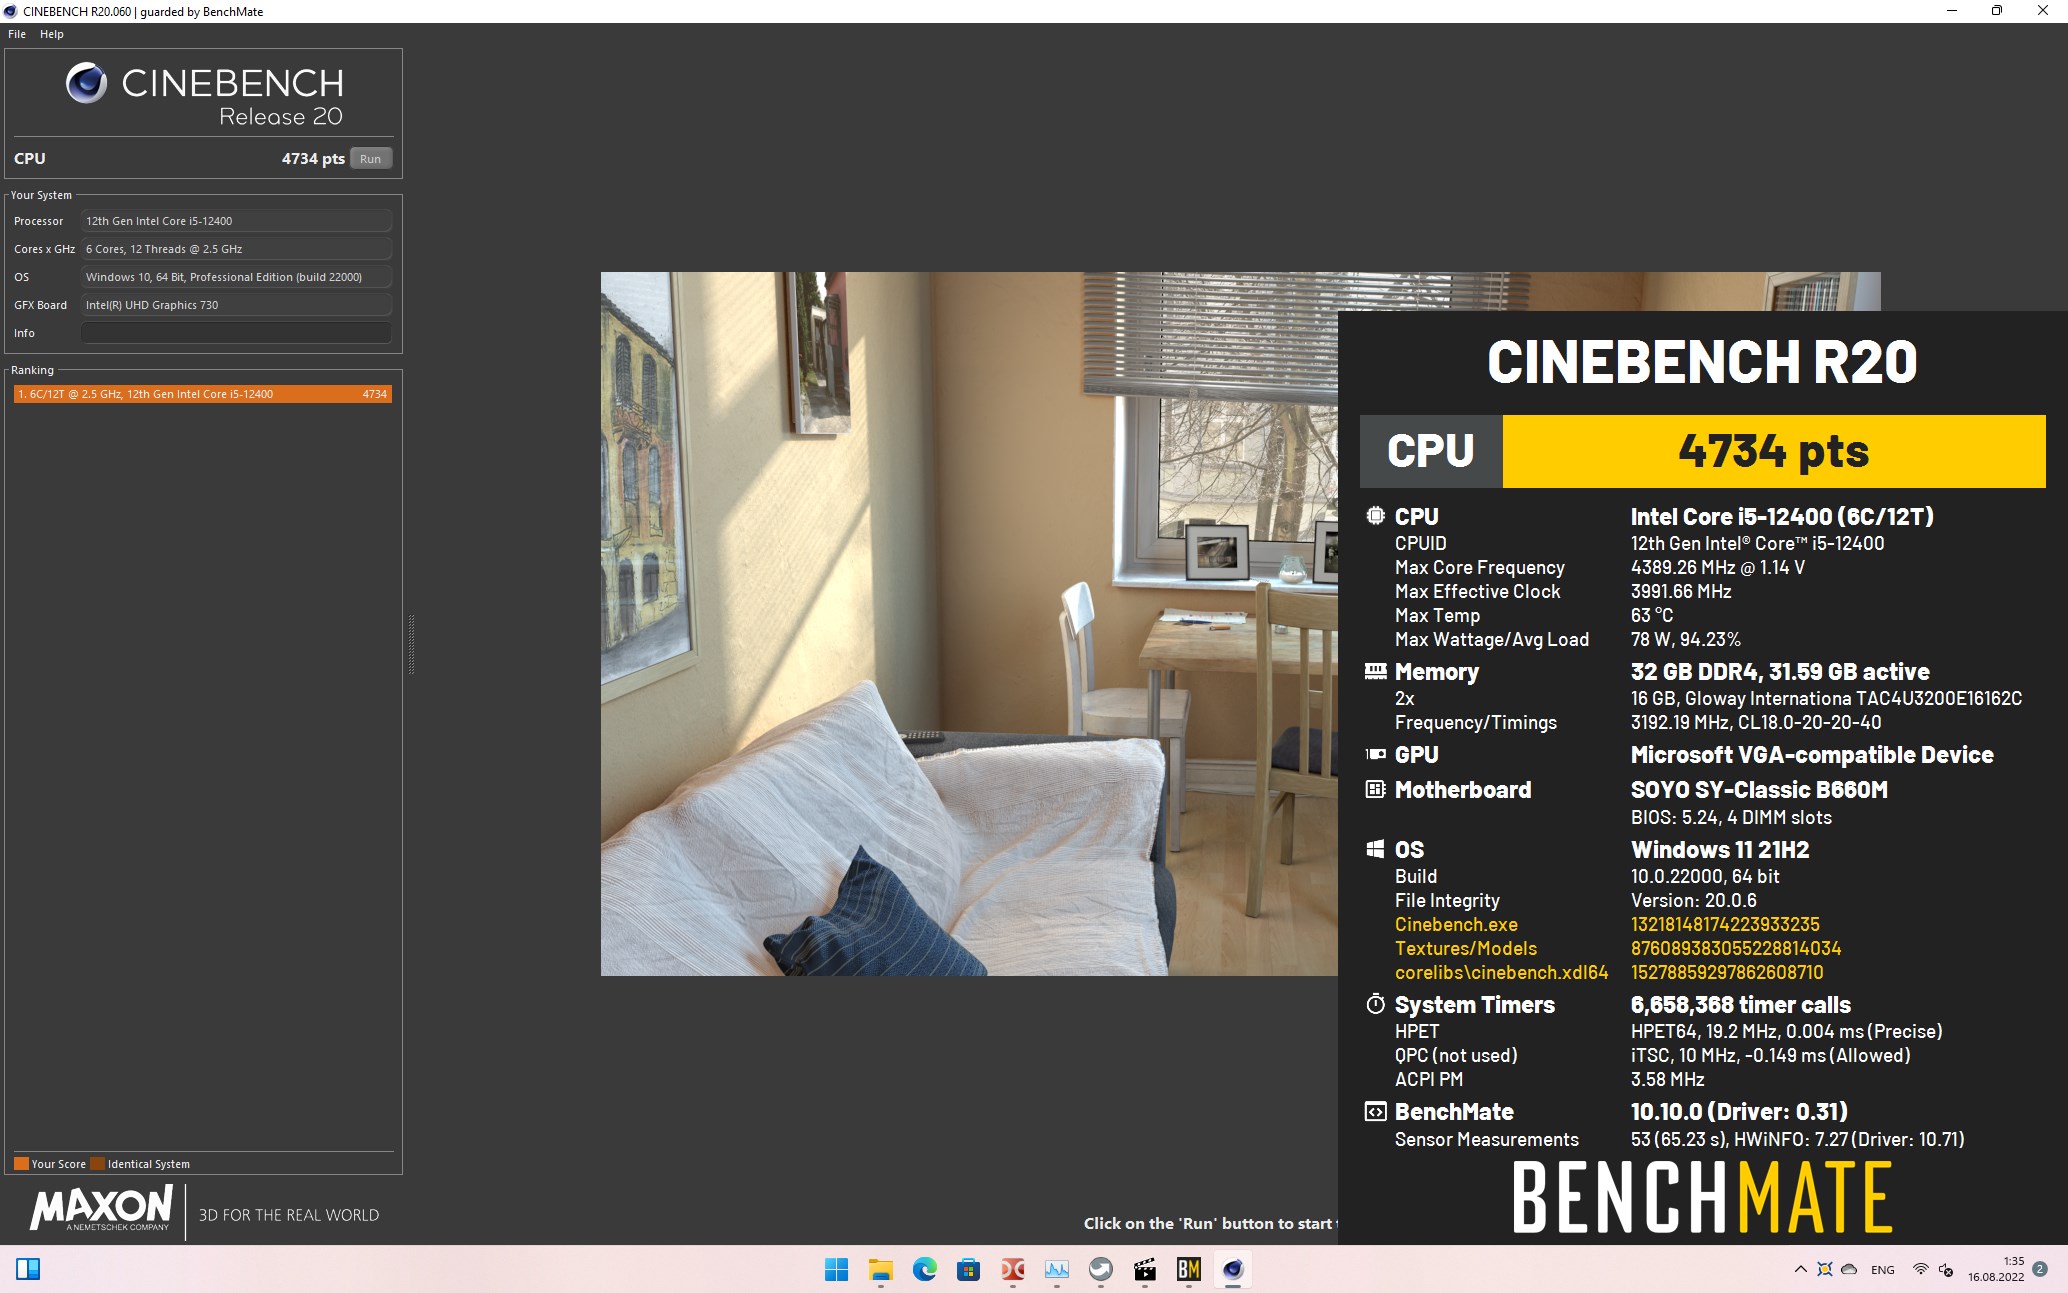2068x1293 pixels.
Task: Open the File menu
Action: (x=17, y=34)
